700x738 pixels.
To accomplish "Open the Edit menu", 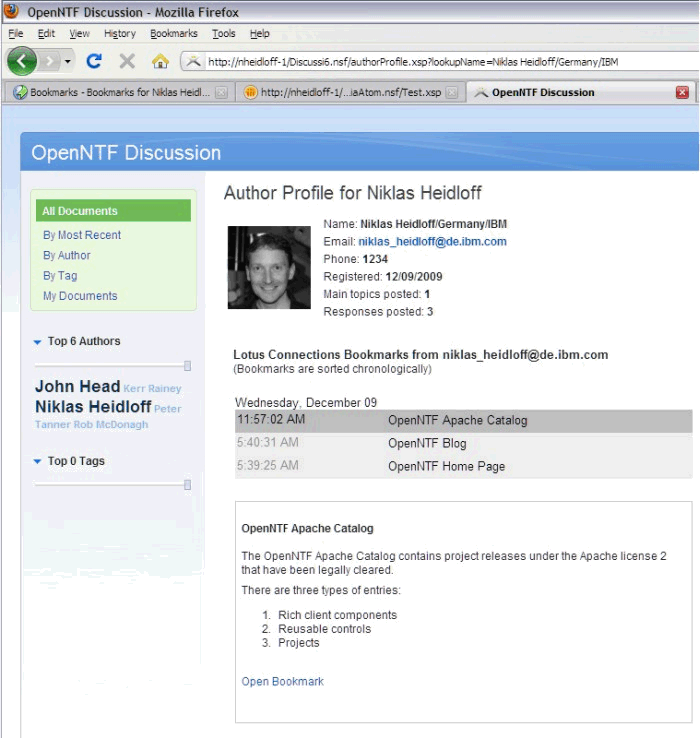I will click(x=46, y=33).
